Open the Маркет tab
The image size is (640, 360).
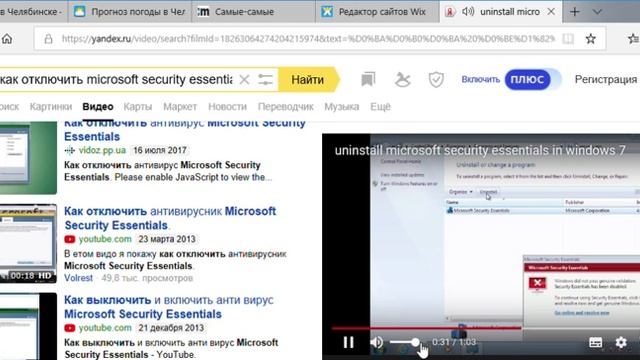pos(180,107)
